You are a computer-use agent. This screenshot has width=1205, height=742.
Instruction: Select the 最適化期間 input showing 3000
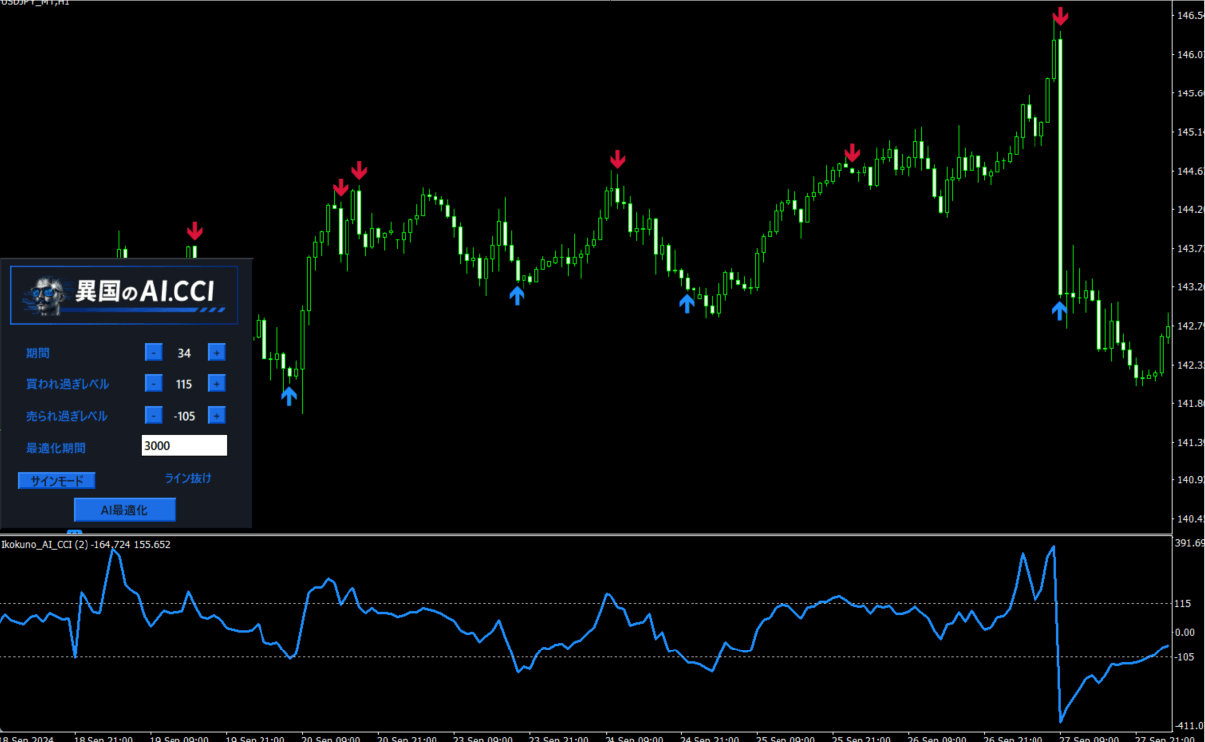coord(184,445)
